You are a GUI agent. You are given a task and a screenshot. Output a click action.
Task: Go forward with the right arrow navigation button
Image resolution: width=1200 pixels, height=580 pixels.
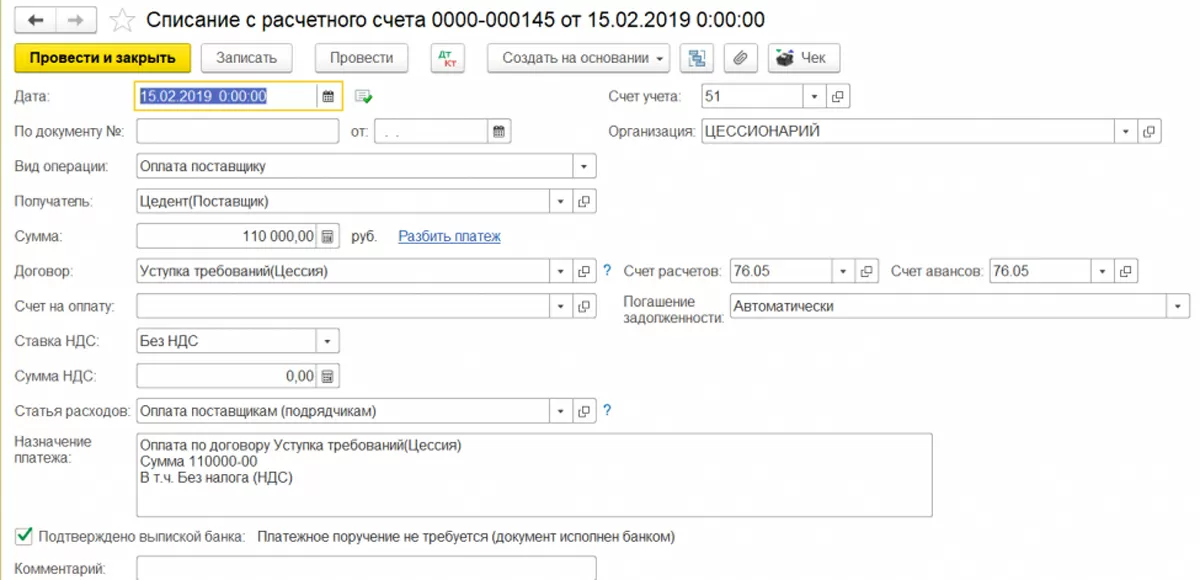76,19
